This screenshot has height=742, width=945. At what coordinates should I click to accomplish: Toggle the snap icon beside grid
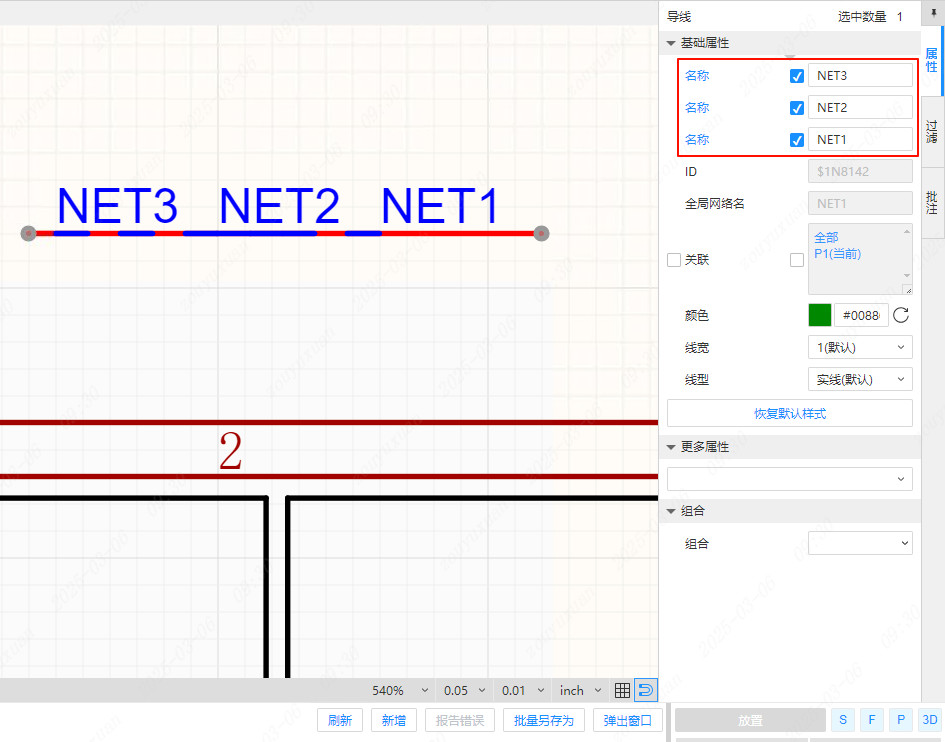point(646,690)
